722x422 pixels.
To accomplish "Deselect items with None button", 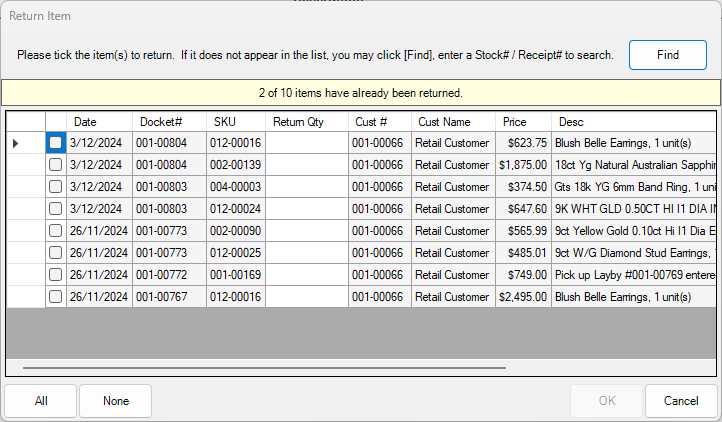I will tap(116, 401).
